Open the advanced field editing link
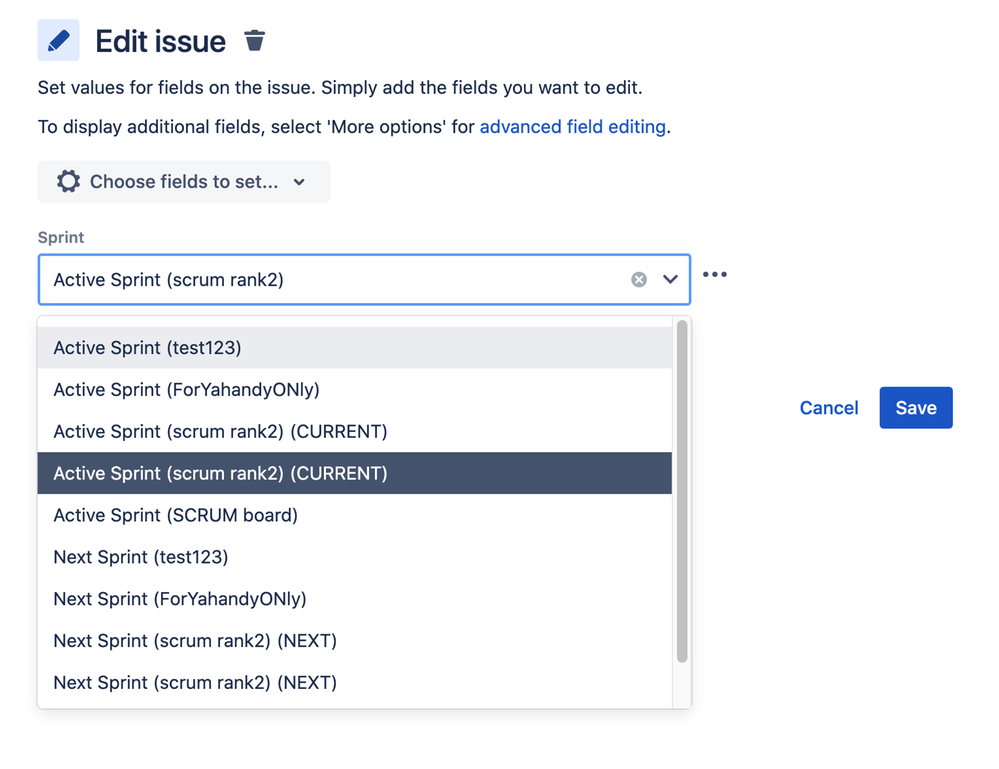Viewport: 999px width, 769px height. (572, 127)
